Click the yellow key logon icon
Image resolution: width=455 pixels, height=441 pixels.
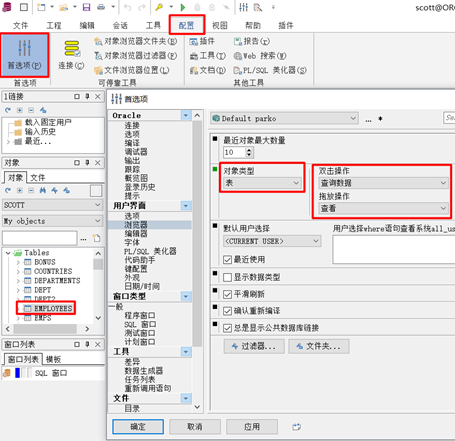point(159,7)
